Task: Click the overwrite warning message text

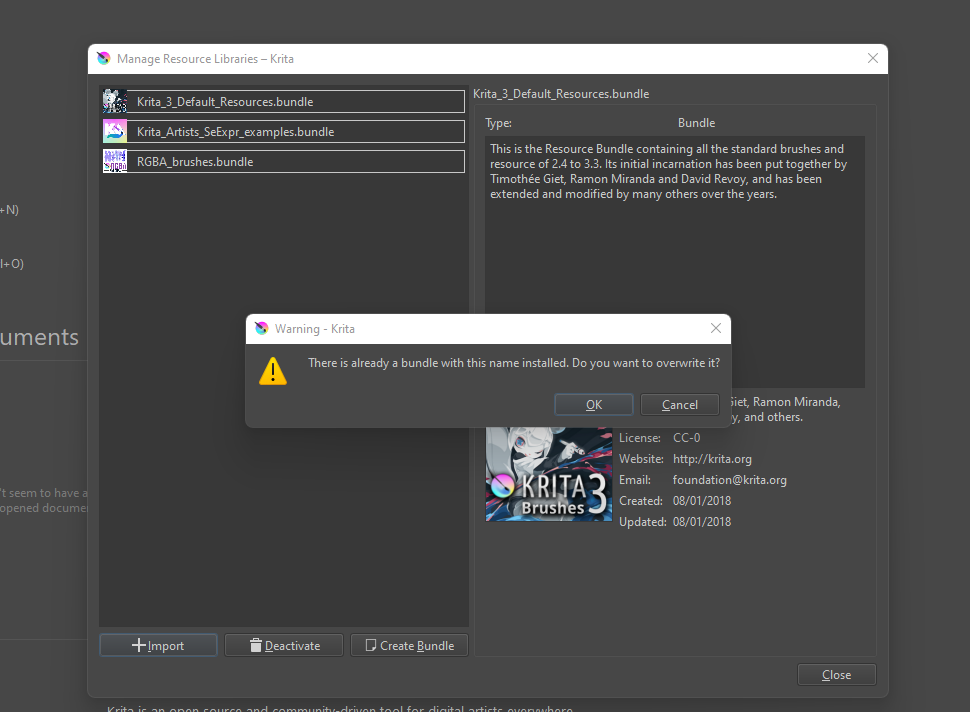Action: tap(513, 363)
